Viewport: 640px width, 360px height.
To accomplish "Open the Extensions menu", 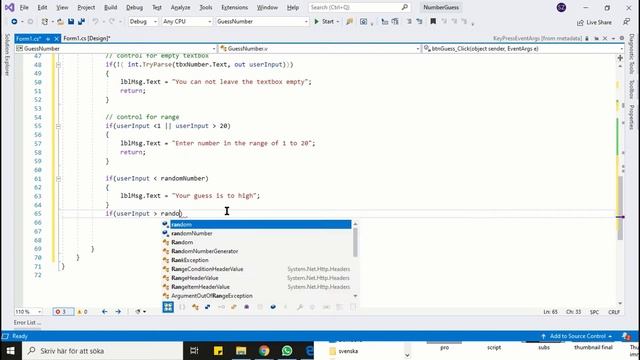I will pos(234,7).
